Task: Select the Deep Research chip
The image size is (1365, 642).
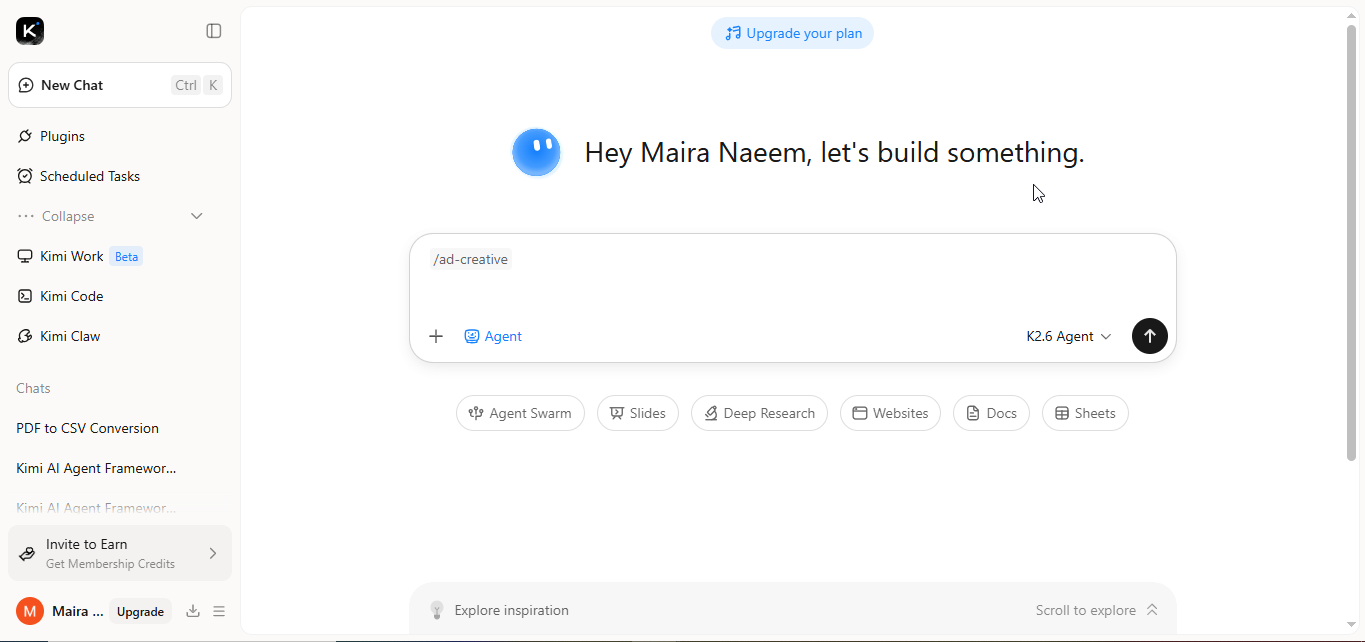Action: pyautogui.click(x=759, y=413)
